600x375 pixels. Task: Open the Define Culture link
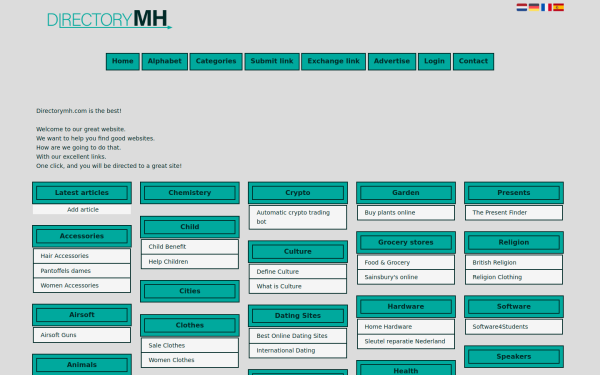[x=298, y=272]
